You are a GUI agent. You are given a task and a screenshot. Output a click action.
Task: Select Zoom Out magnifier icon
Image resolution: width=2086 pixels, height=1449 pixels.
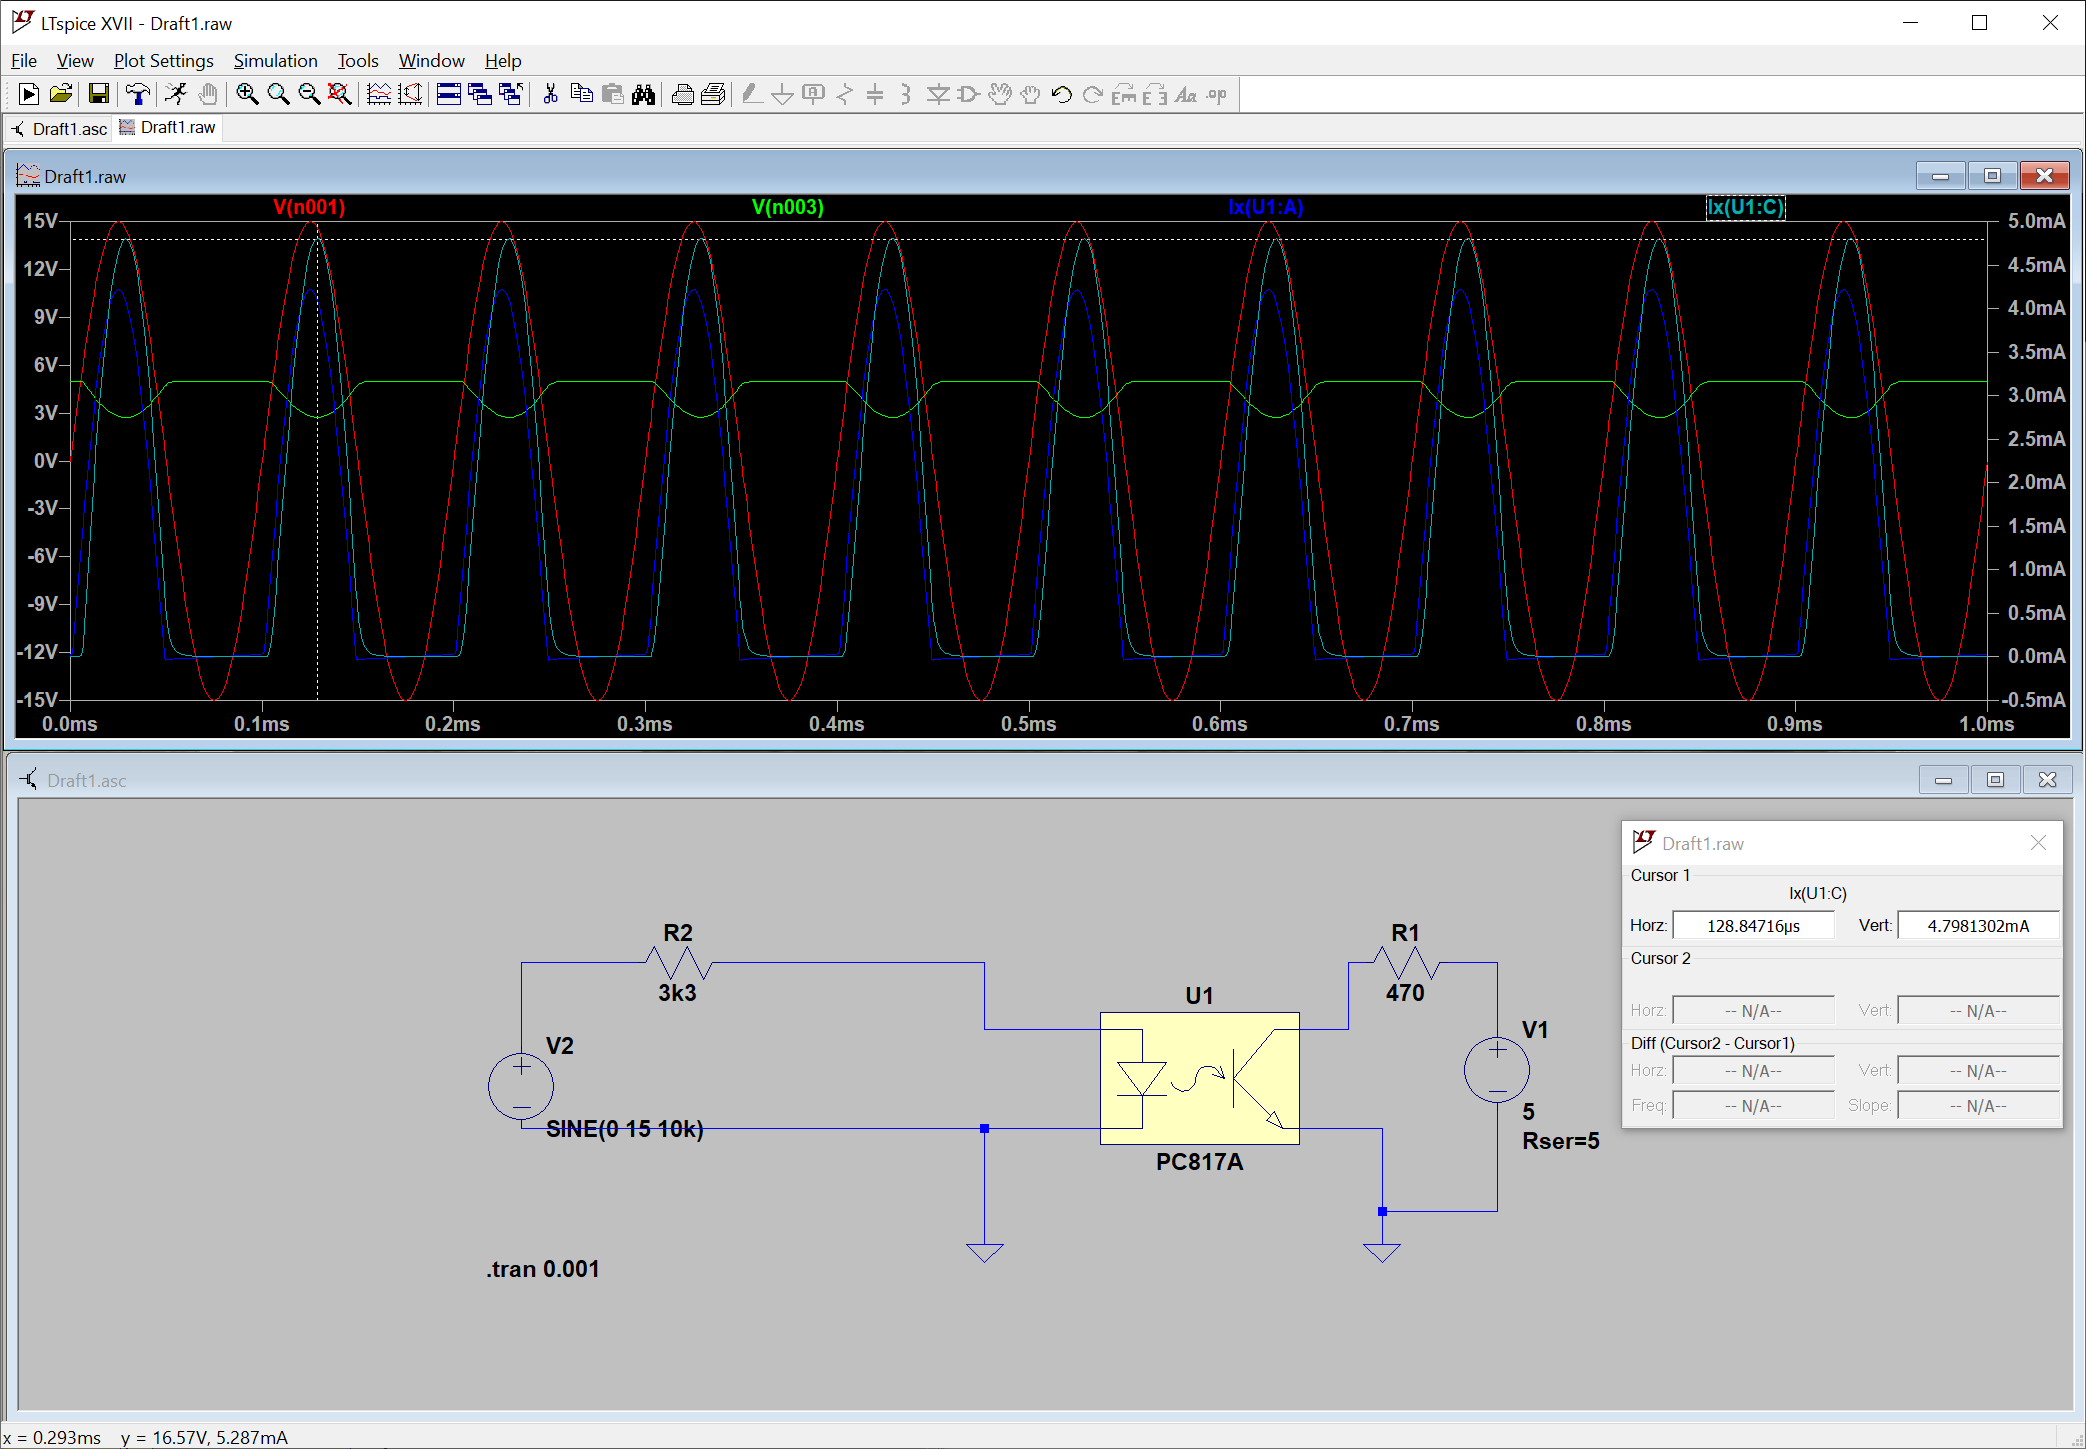pyautogui.click(x=309, y=94)
